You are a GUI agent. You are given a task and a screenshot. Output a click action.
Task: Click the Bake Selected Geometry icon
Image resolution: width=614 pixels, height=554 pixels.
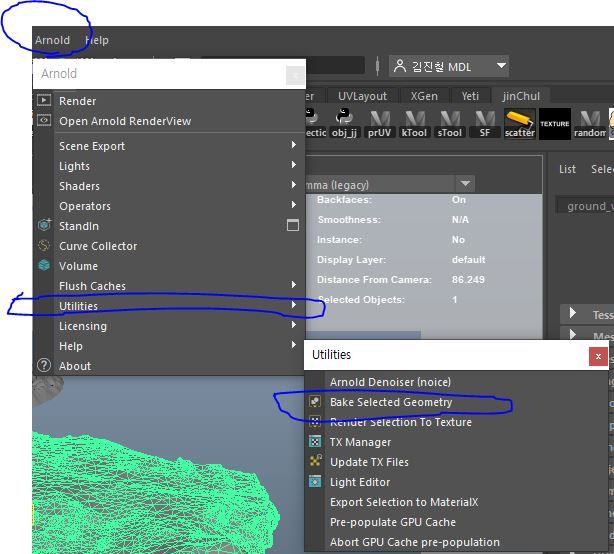pyautogui.click(x=315, y=401)
